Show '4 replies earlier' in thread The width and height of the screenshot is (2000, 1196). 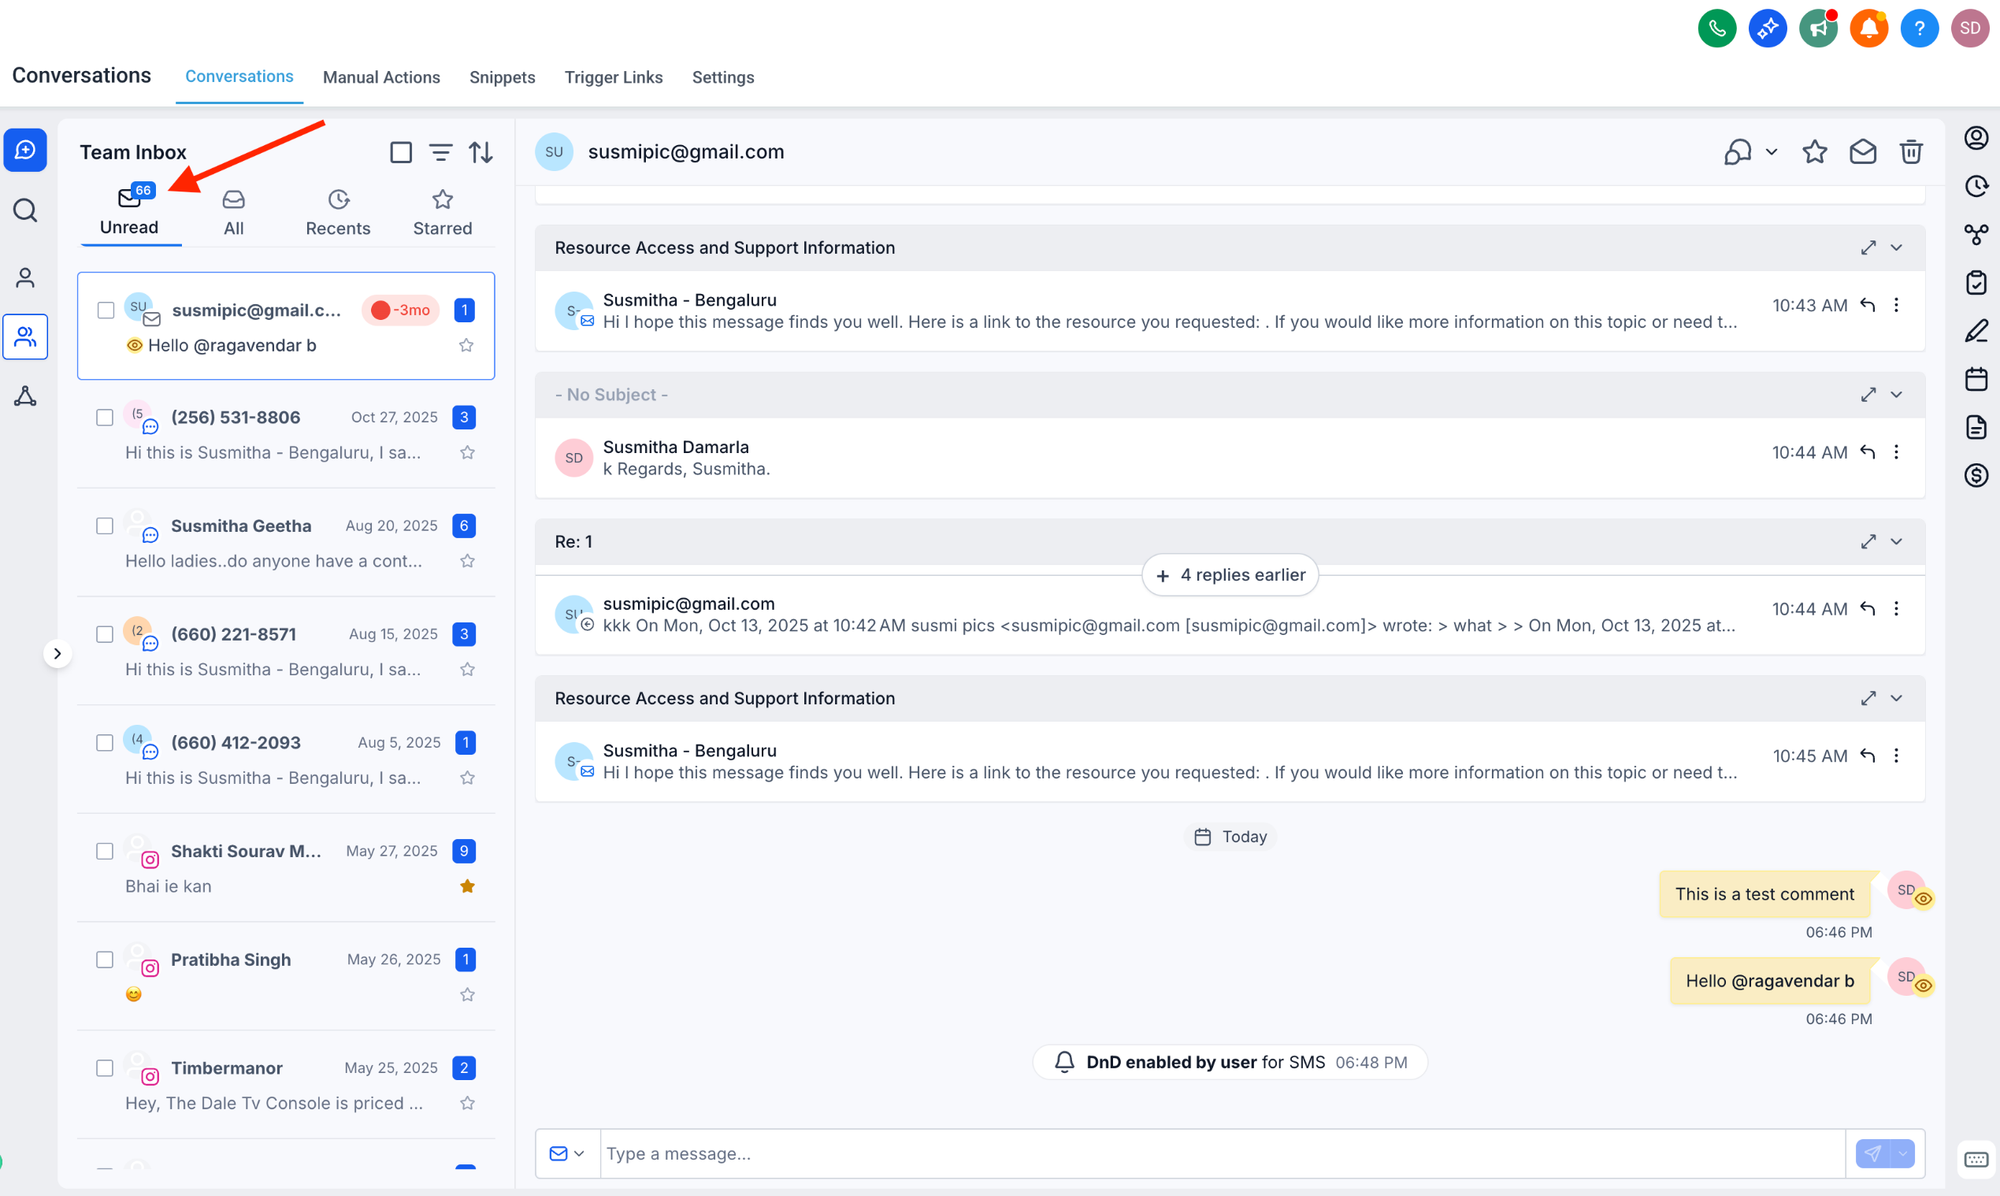pyautogui.click(x=1230, y=575)
